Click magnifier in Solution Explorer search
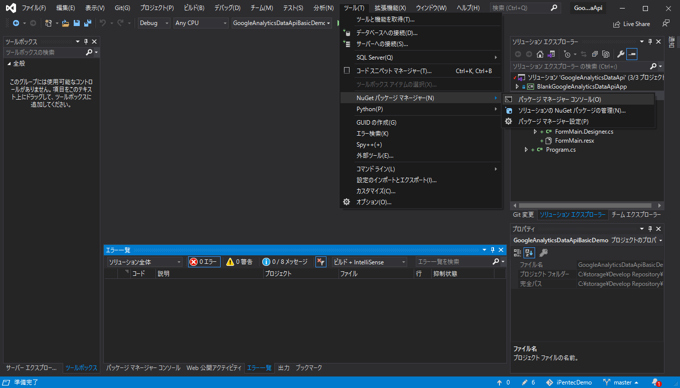Image resolution: width=680 pixels, height=388 pixels. [653, 66]
